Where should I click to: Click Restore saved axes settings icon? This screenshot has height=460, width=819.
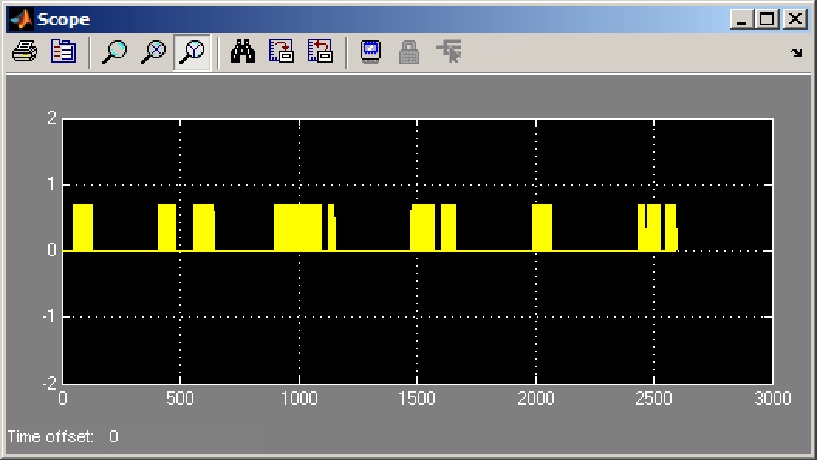320,52
